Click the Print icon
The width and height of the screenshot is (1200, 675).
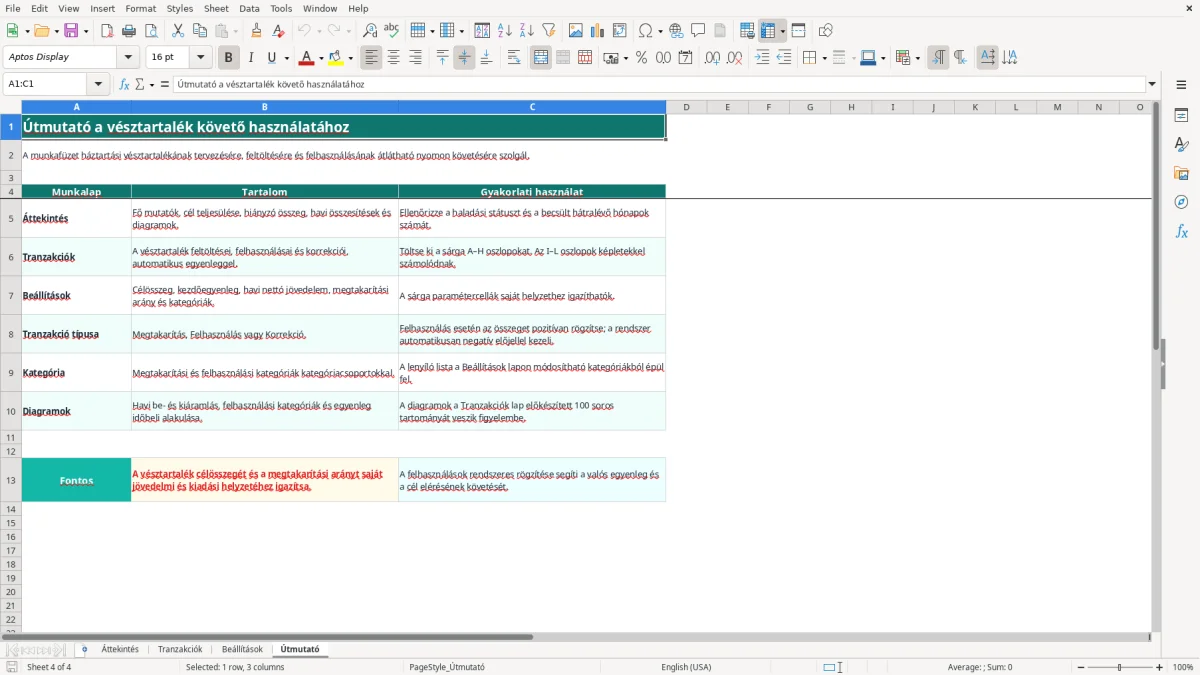pyautogui.click(x=129, y=31)
